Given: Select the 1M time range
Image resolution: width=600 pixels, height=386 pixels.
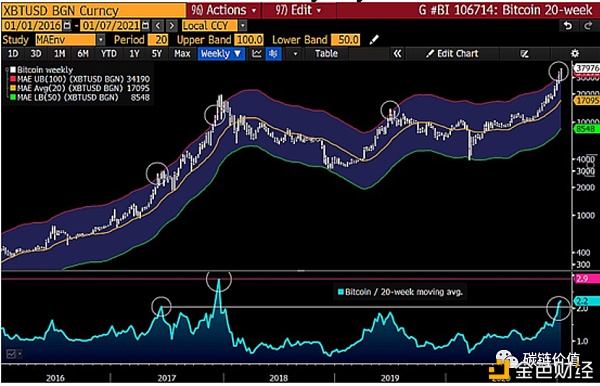Looking at the screenshot, I should pos(59,54).
